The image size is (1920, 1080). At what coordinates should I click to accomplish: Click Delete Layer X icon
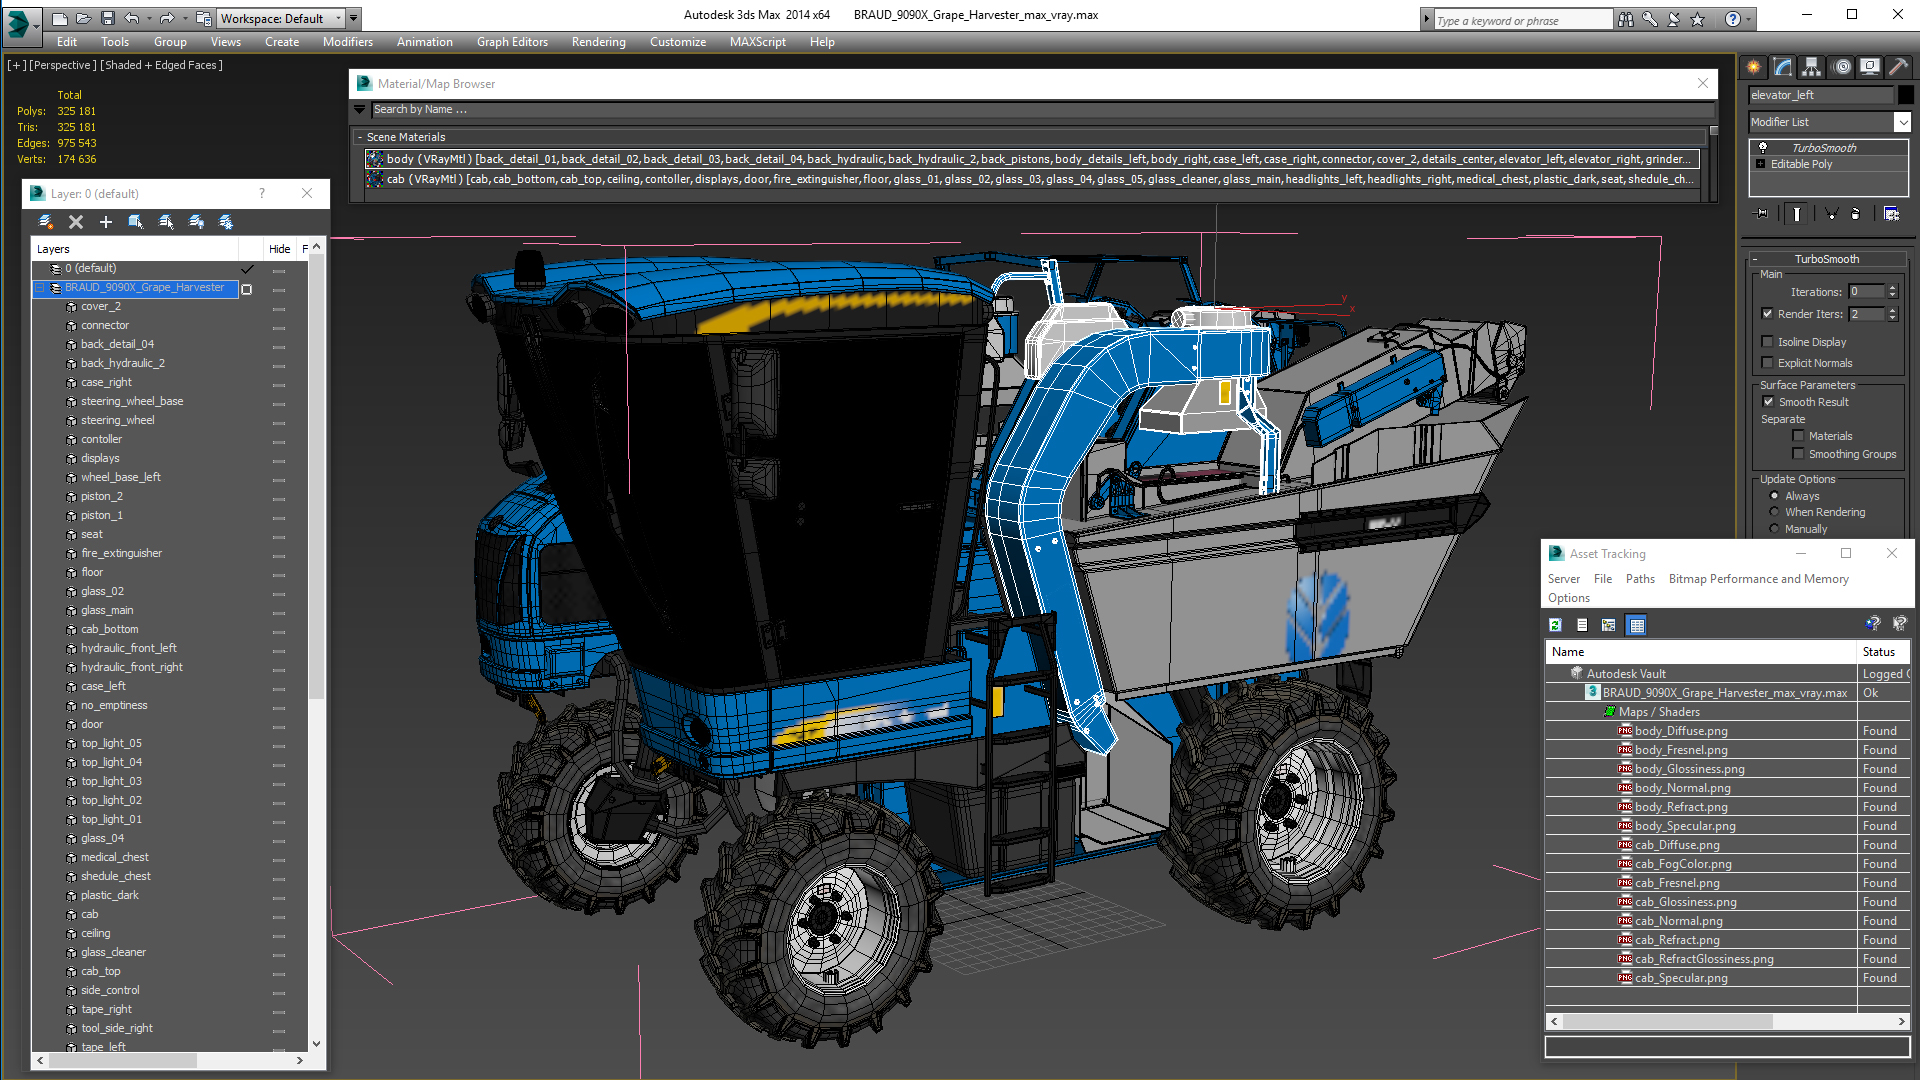(x=76, y=222)
